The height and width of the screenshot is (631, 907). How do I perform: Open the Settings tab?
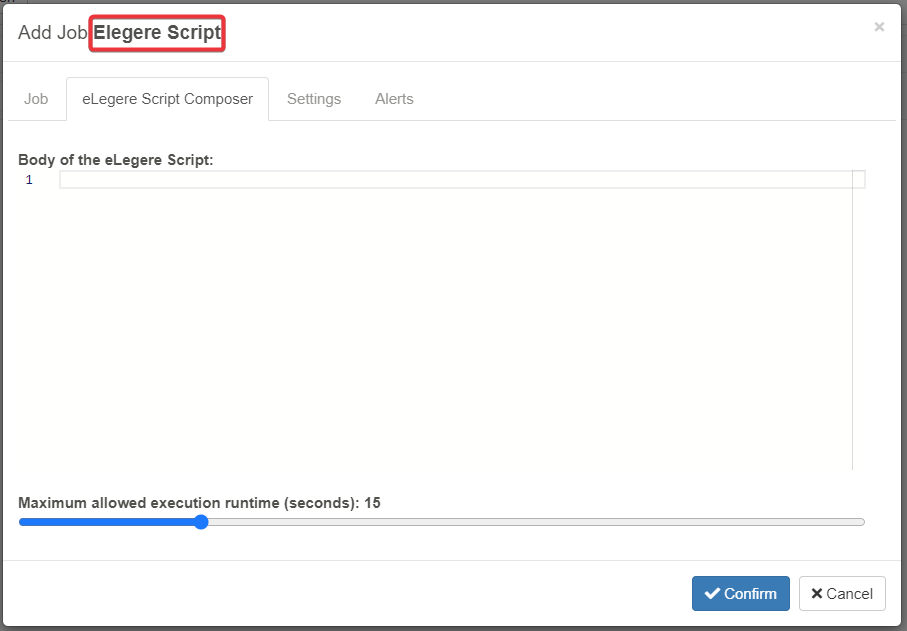coord(314,99)
